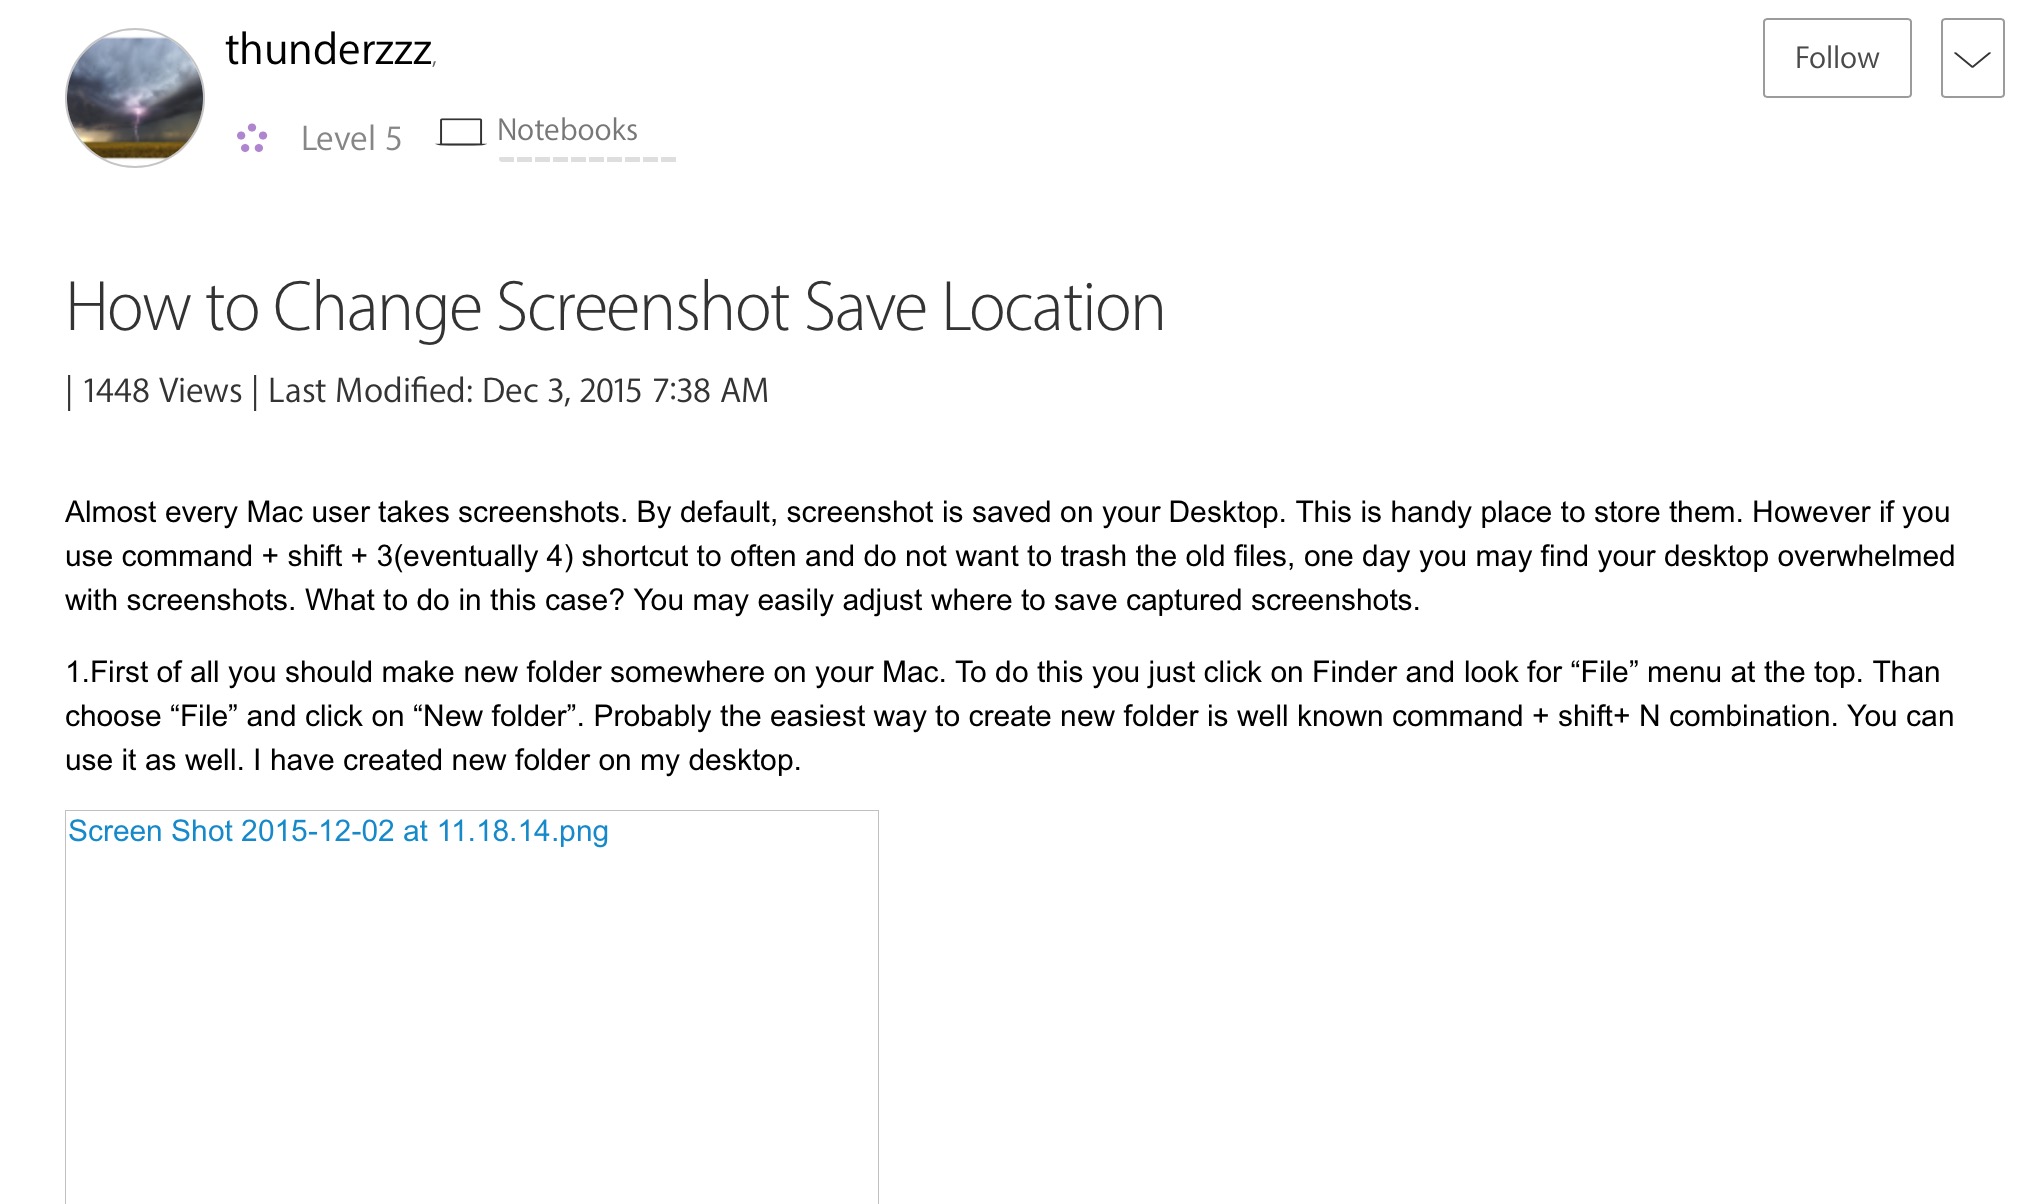Click the word "Finder" in step 1

[1354, 672]
